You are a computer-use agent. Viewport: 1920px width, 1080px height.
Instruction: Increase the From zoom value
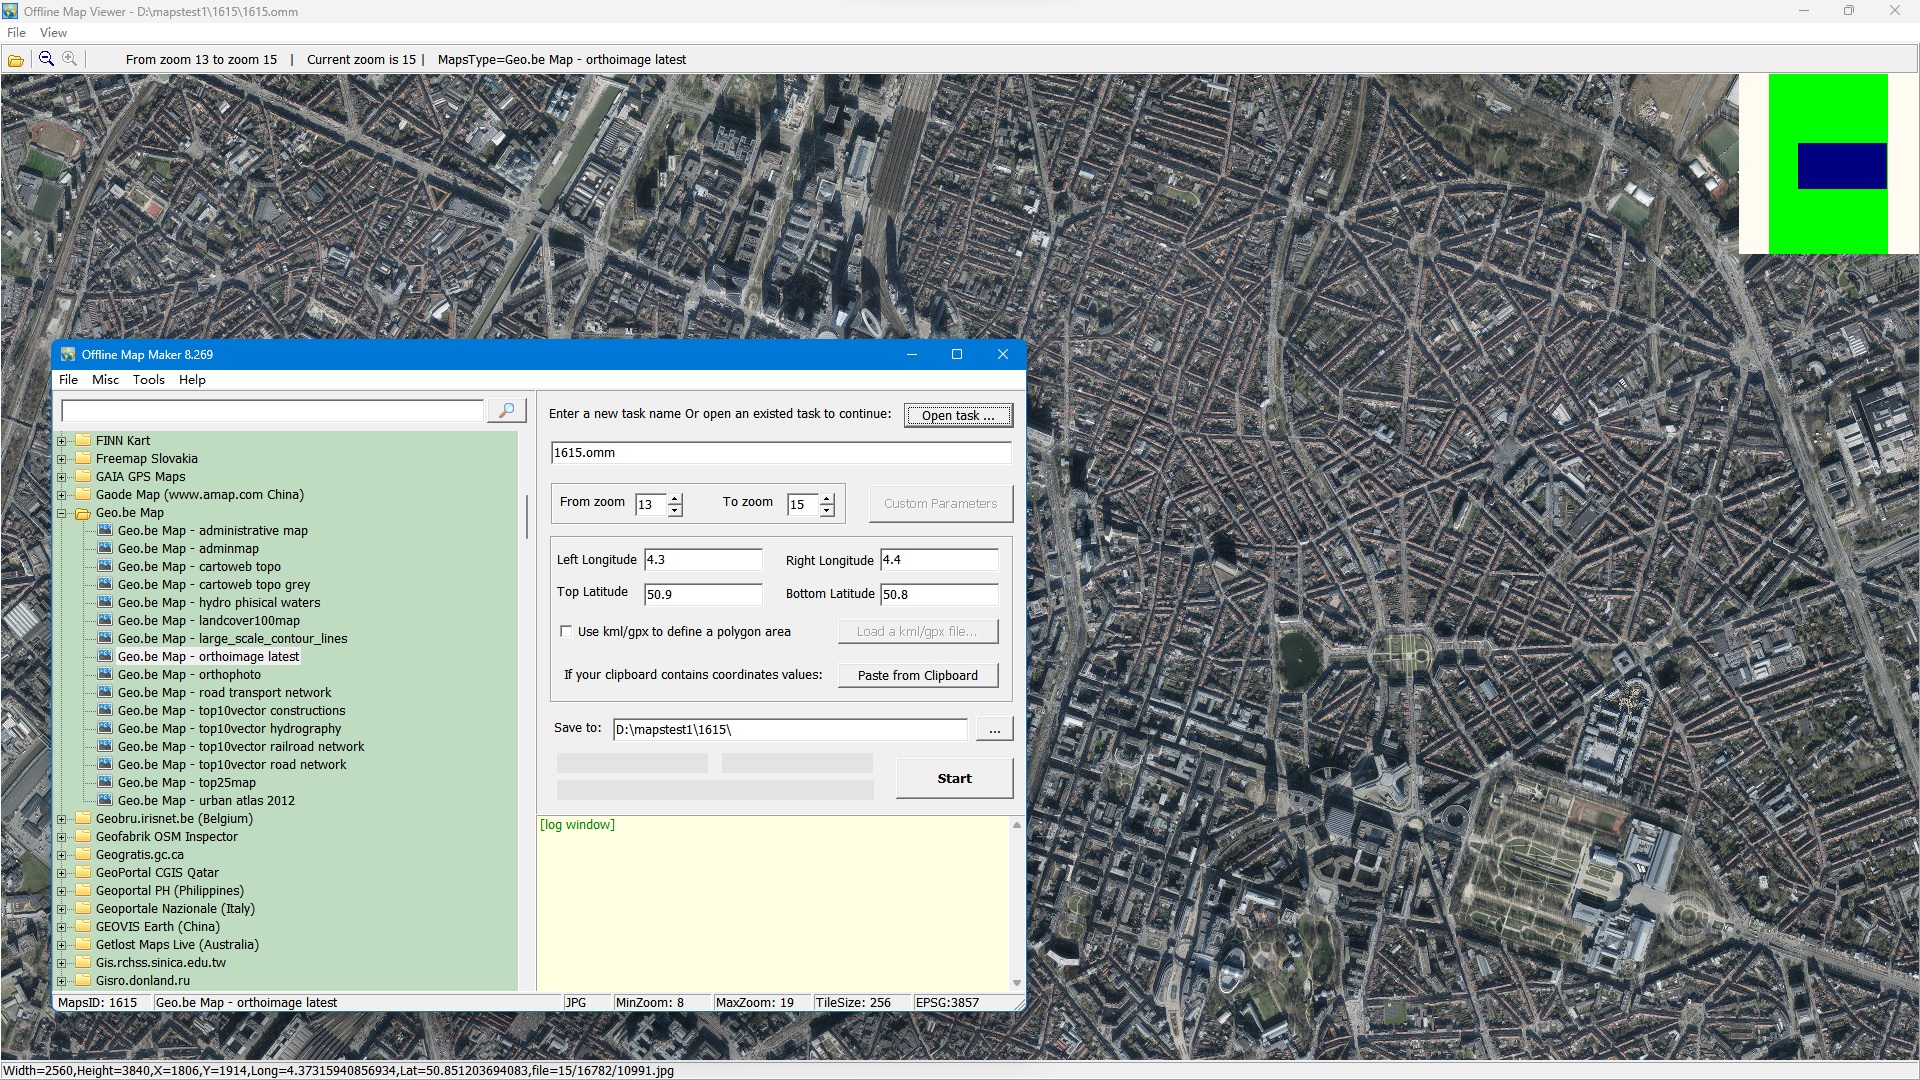[675, 498]
